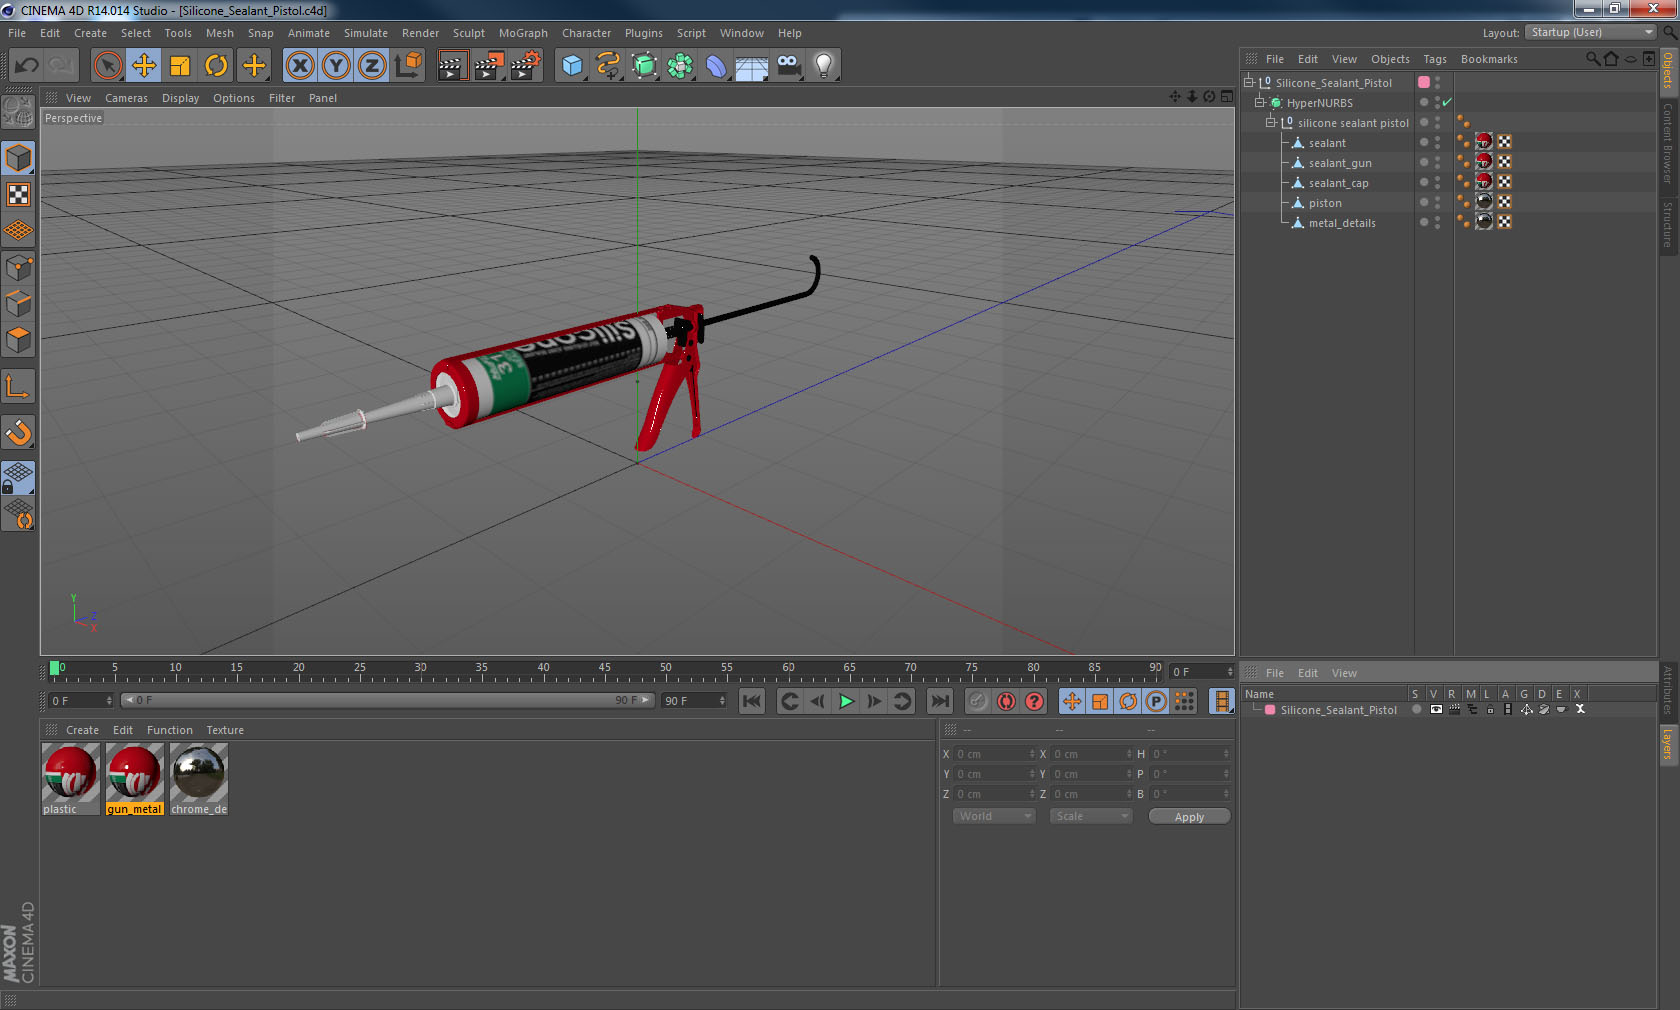This screenshot has height=1010, width=1680.
Task: Click the Undo arrow icon
Action: [26, 66]
